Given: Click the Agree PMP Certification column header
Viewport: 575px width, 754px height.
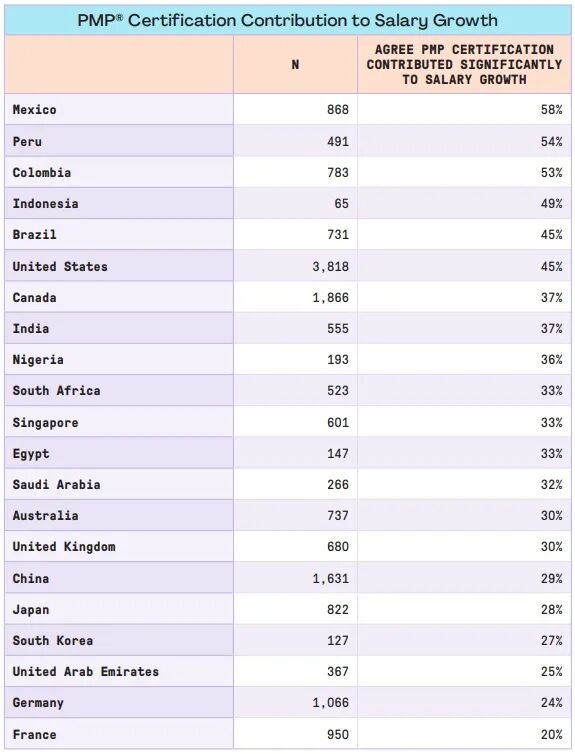Looking at the screenshot, I should 464,64.
